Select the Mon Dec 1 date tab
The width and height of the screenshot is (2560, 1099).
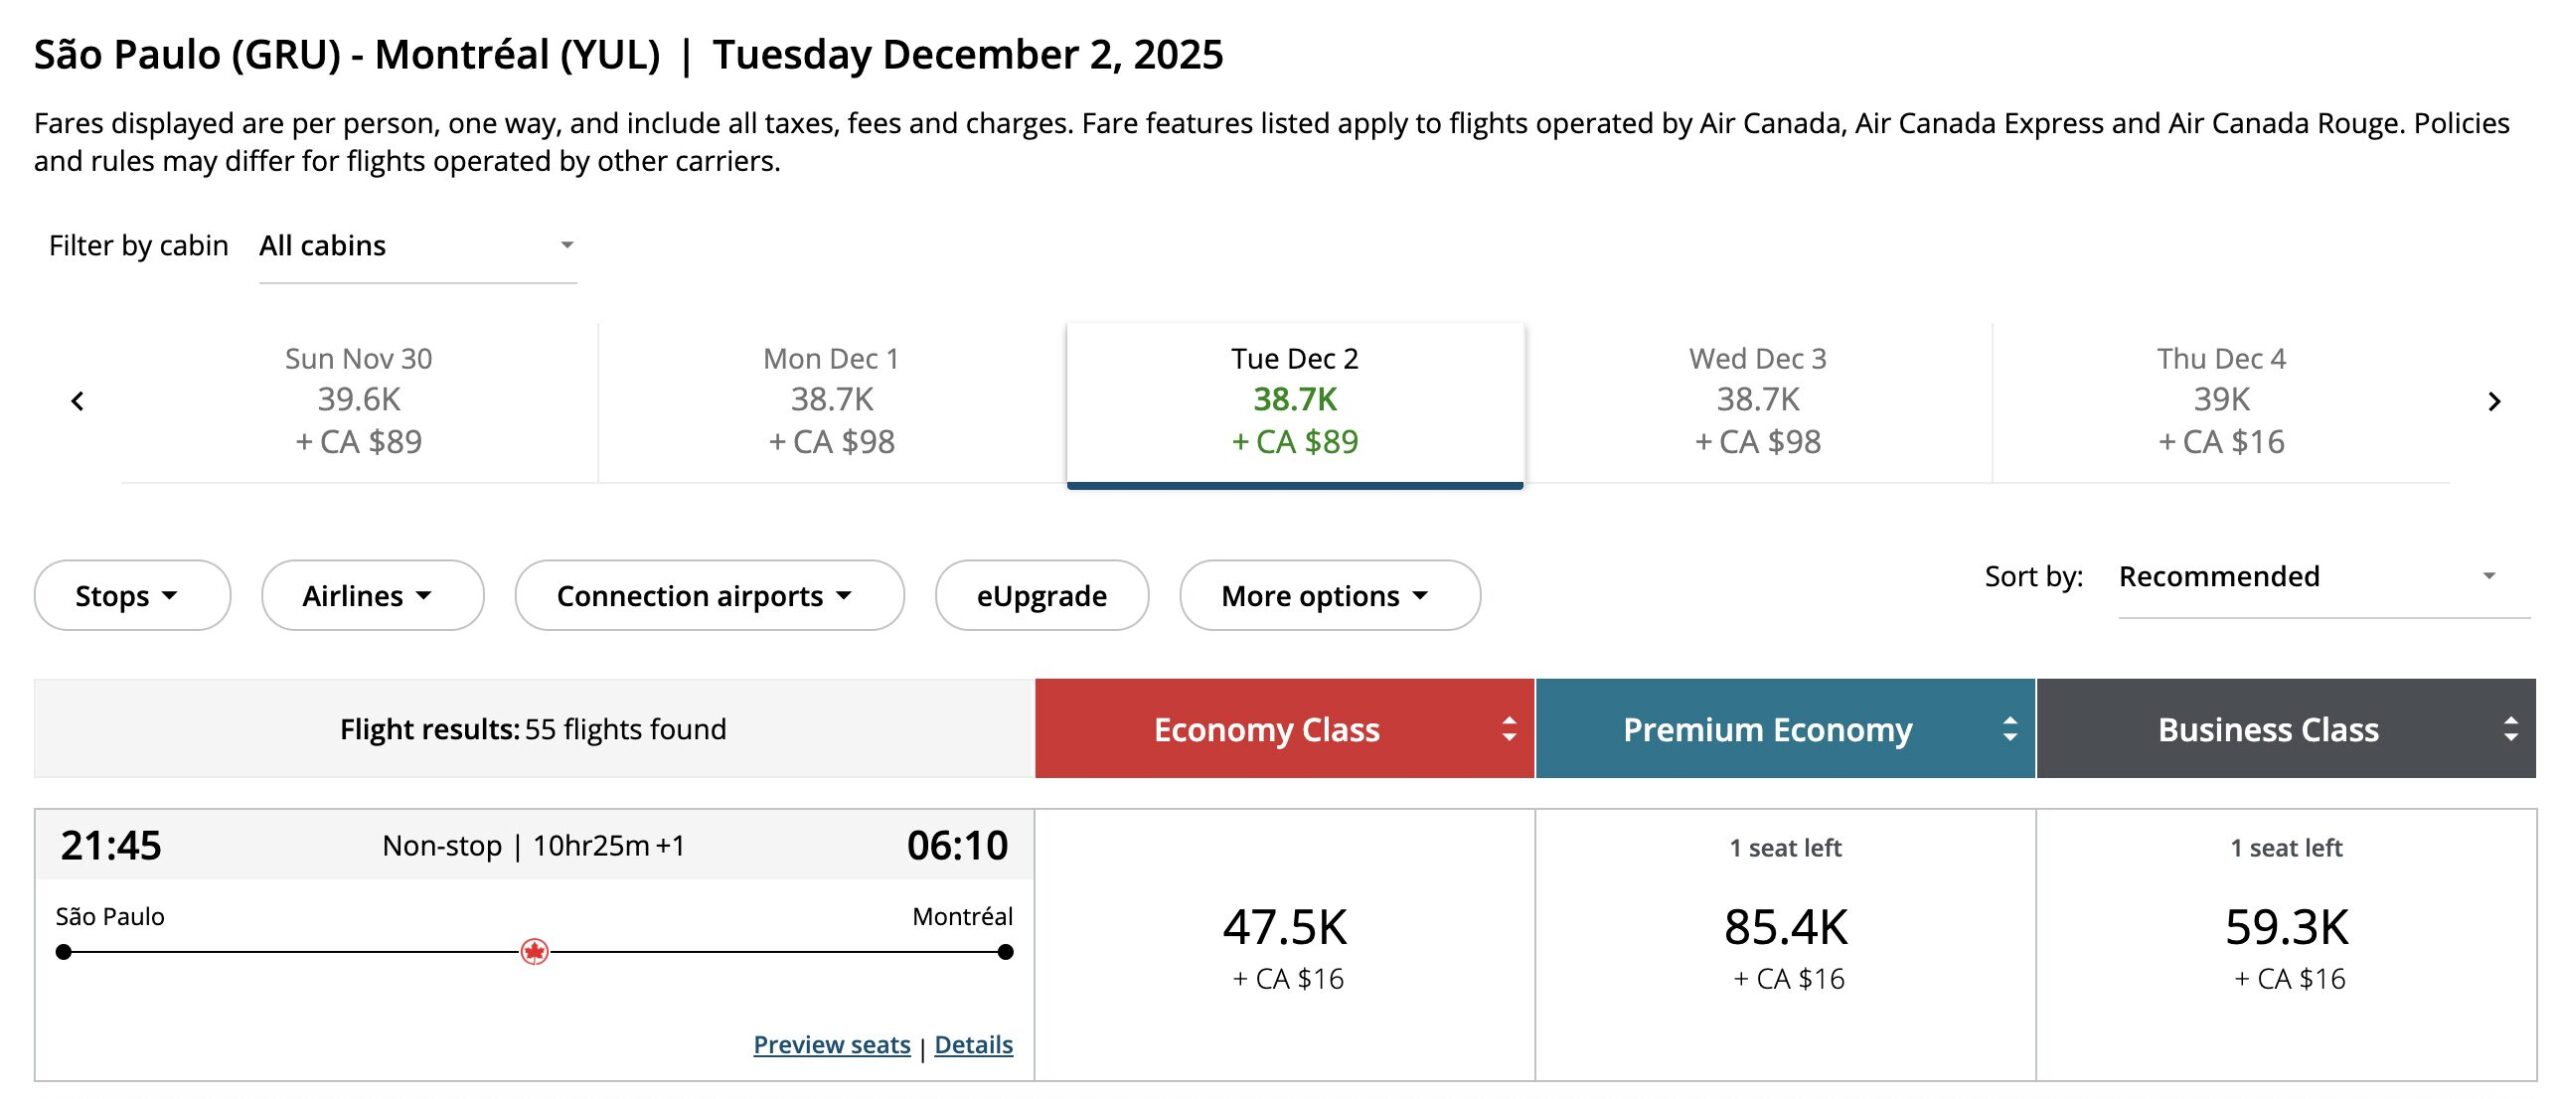(x=832, y=401)
